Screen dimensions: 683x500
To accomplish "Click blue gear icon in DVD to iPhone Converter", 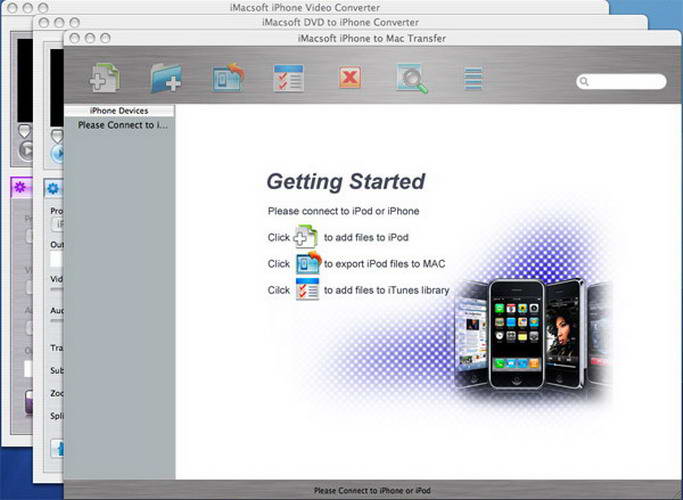I will [53, 189].
